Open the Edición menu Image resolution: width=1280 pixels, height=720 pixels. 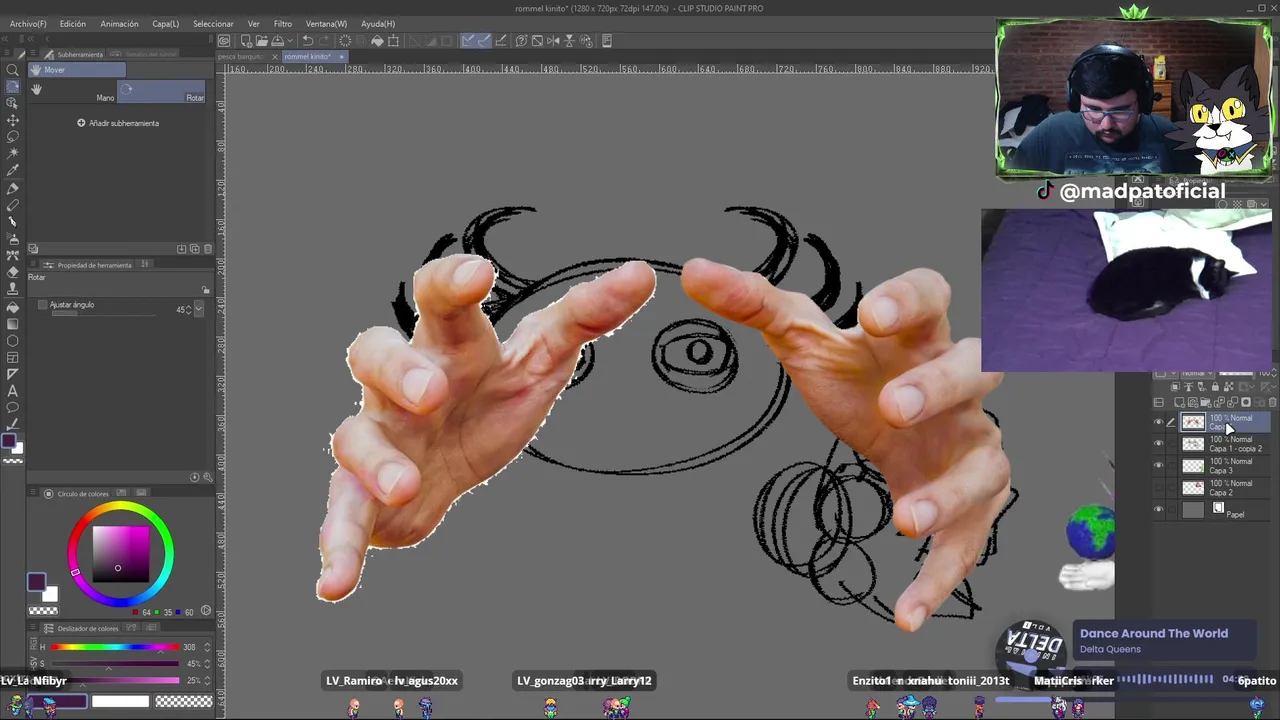(72, 23)
